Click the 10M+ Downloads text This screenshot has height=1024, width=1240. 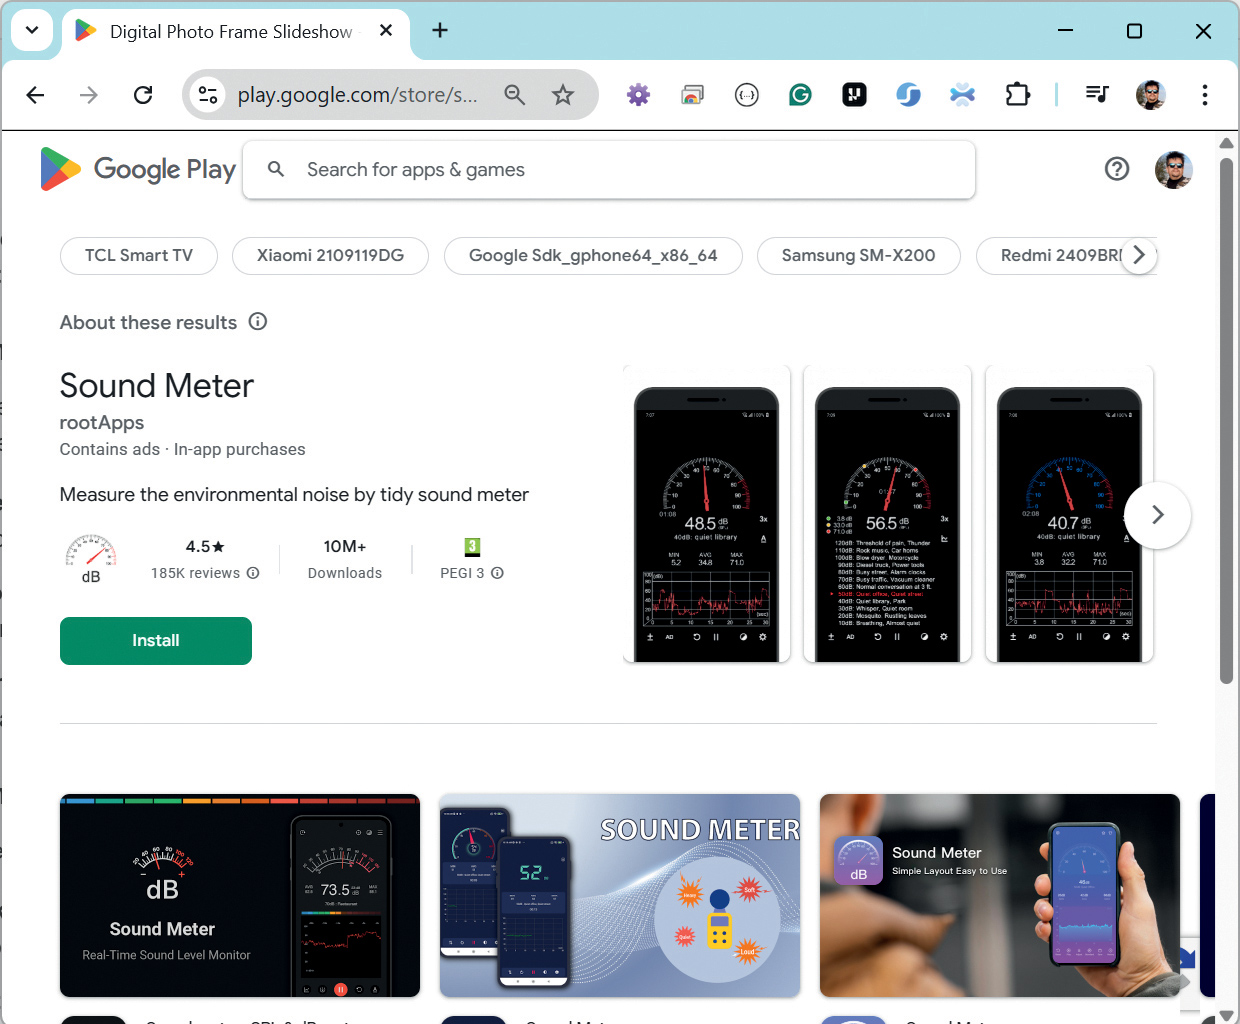coord(345,559)
